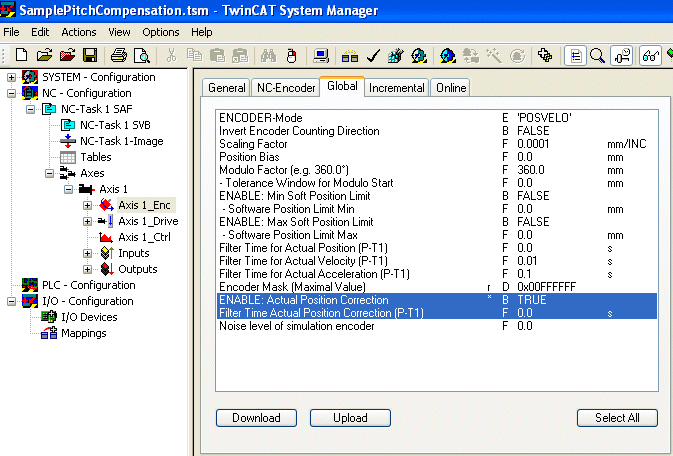Select I/O Devices tree item

[89, 317]
